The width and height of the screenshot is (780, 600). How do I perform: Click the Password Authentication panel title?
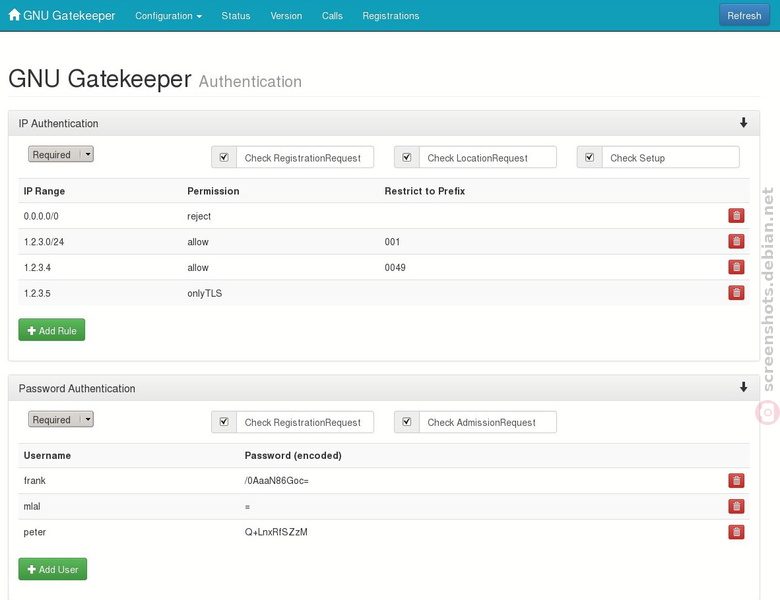click(x=77, y=388)
